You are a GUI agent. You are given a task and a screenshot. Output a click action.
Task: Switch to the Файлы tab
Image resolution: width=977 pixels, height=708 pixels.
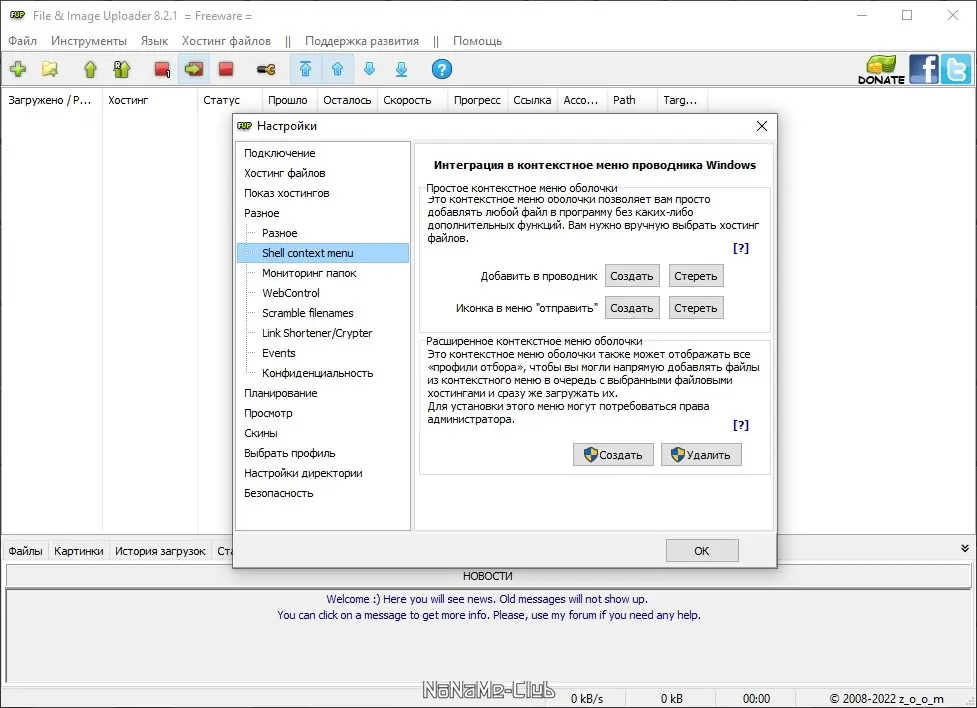tap(26, 551)
